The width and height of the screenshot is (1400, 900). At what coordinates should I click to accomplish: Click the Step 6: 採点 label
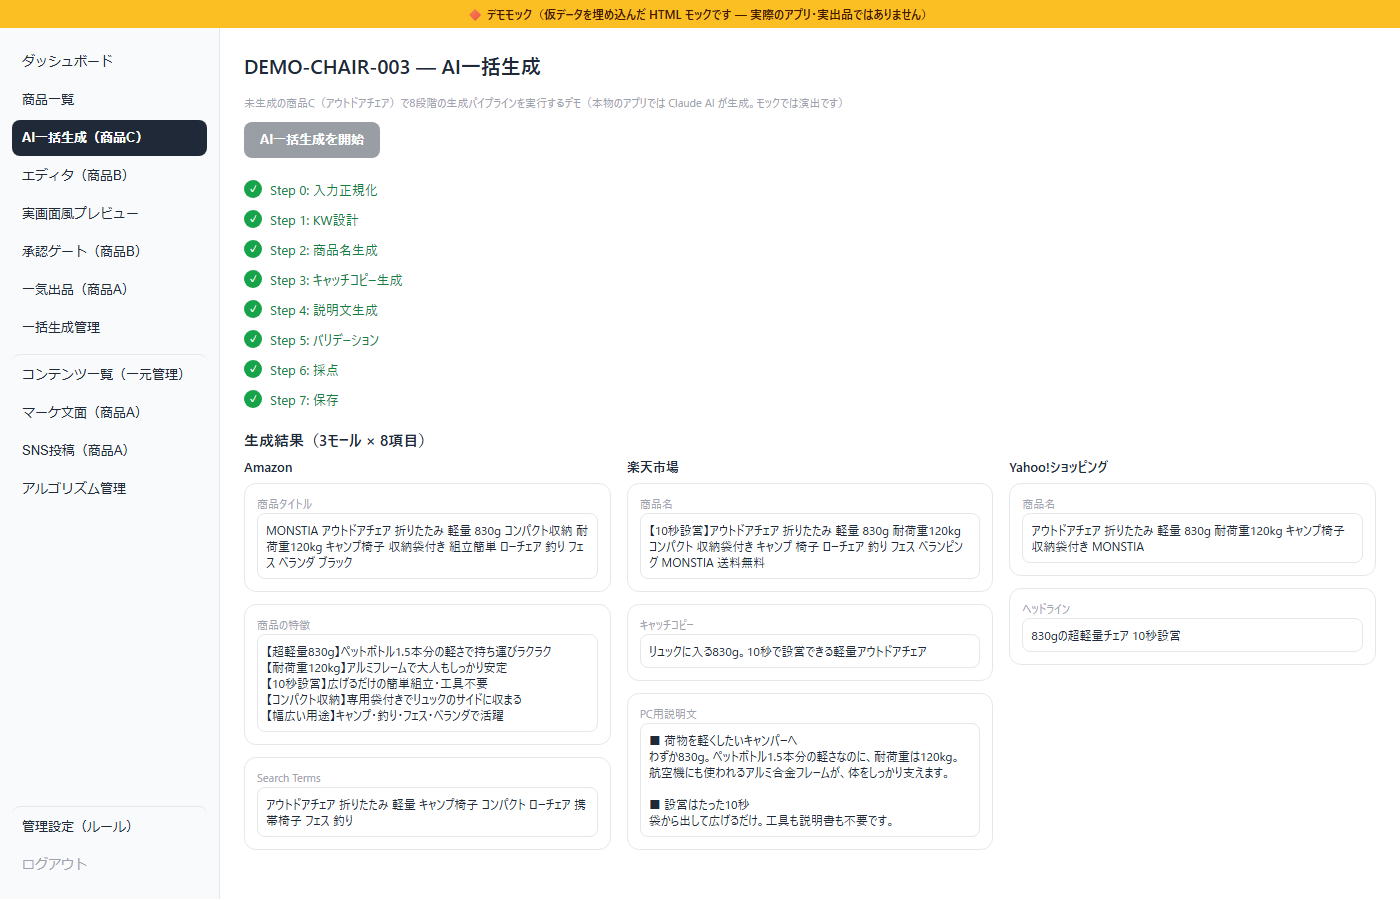[x=304, y=370]
